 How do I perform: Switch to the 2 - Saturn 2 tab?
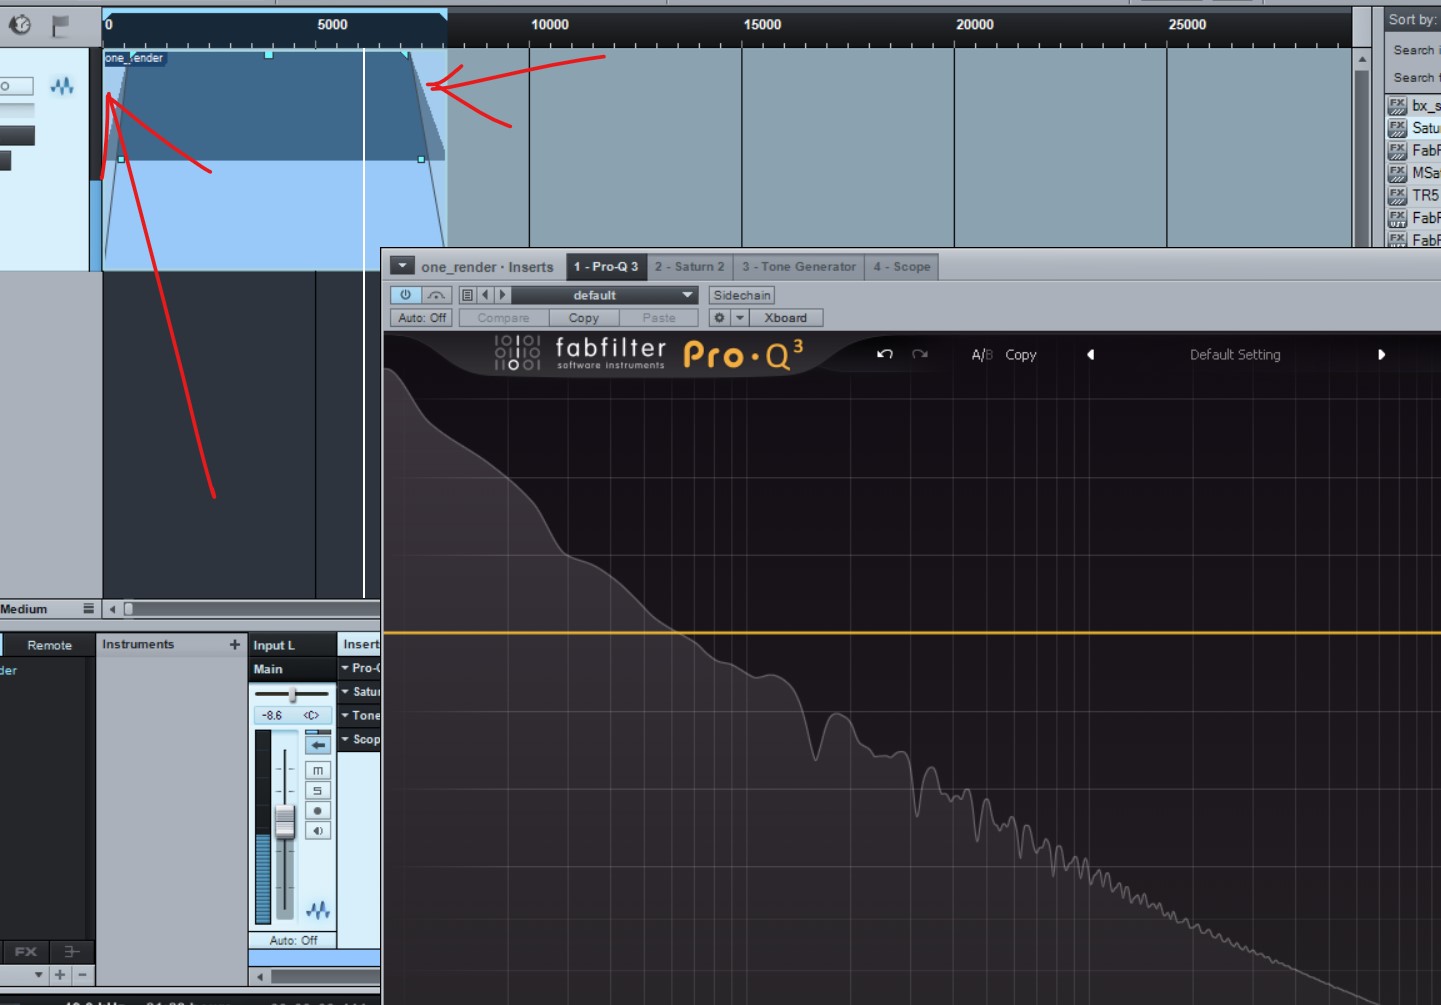click(689, 267)
